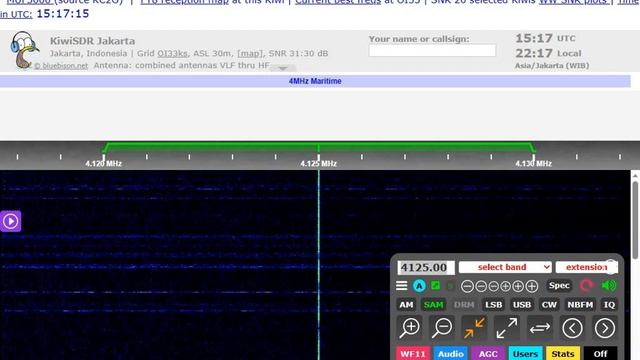Click the 4MHz Maritime band bar

[x=315, y=81]
